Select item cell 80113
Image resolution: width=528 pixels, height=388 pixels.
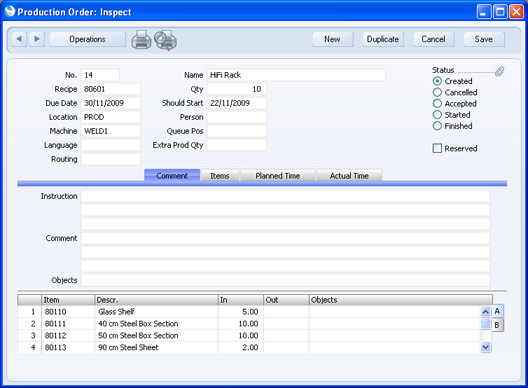pos(68,347)
